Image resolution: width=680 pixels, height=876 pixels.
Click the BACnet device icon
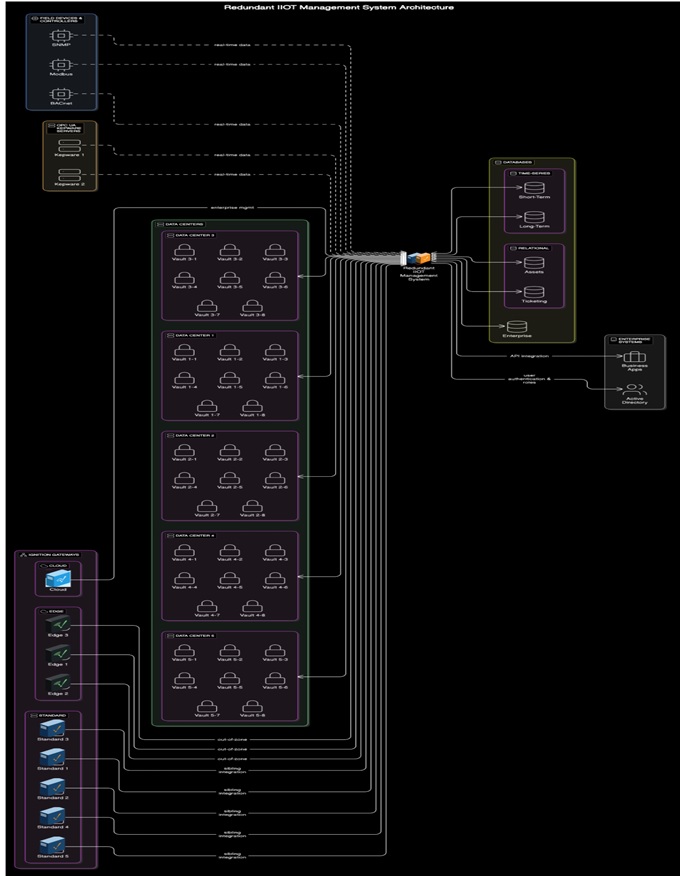[x=59, y=94]
